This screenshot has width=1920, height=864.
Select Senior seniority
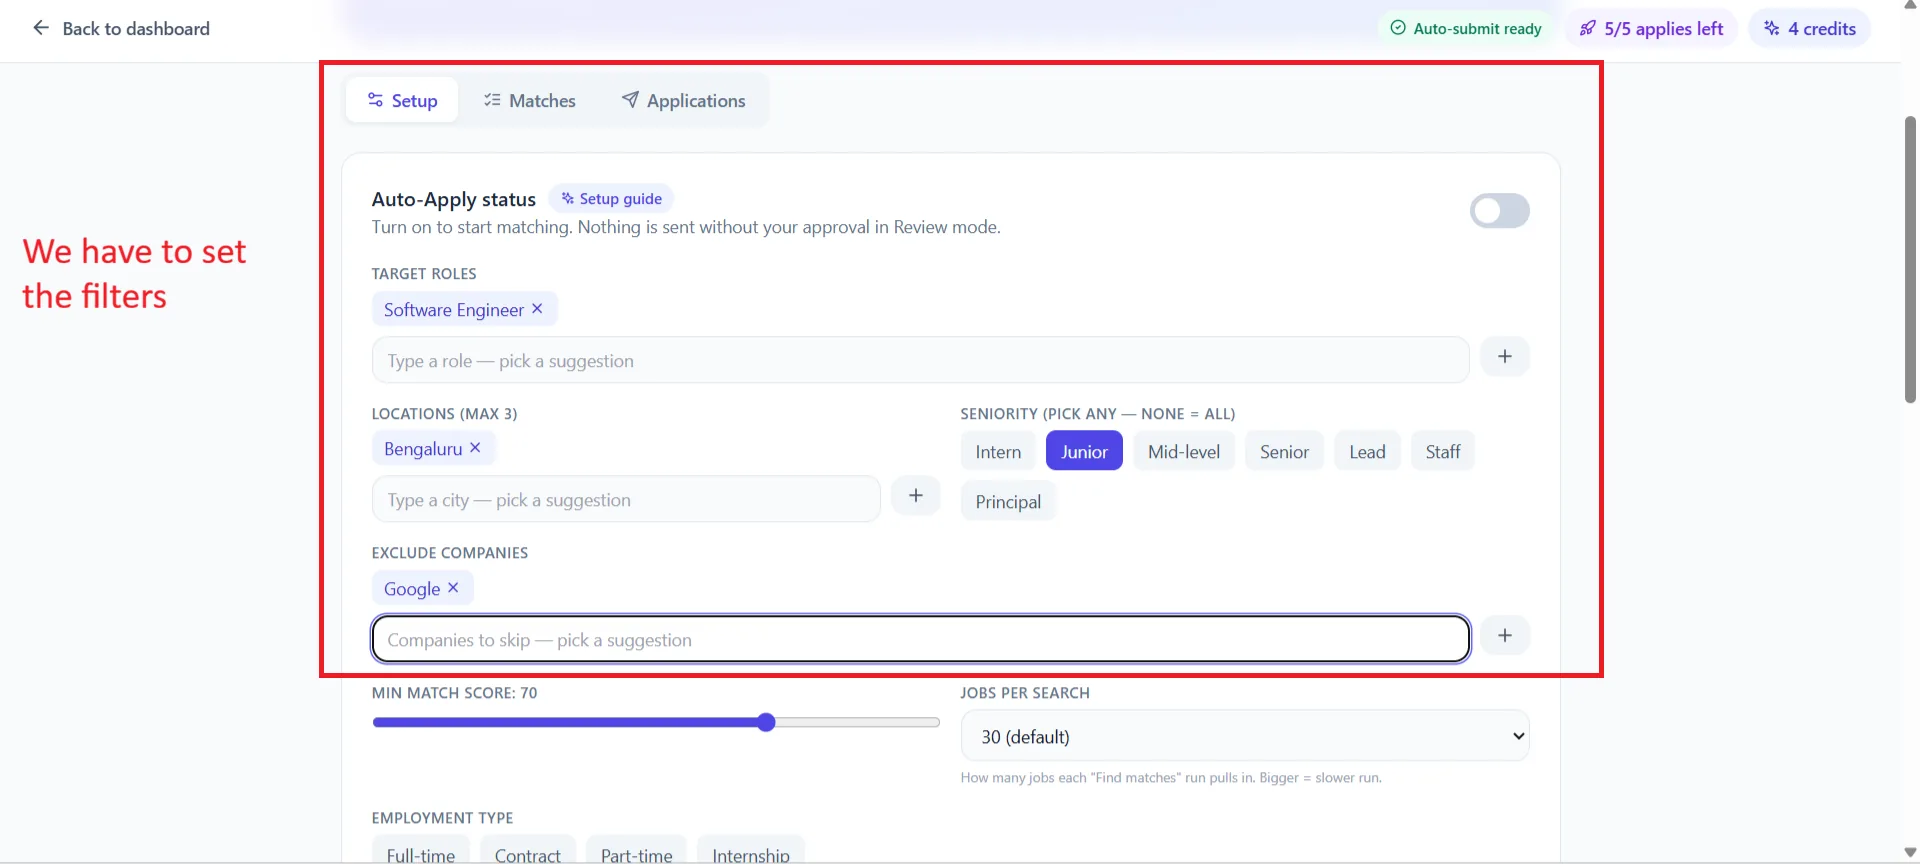pyautogui.click(x=1284, y=451)
